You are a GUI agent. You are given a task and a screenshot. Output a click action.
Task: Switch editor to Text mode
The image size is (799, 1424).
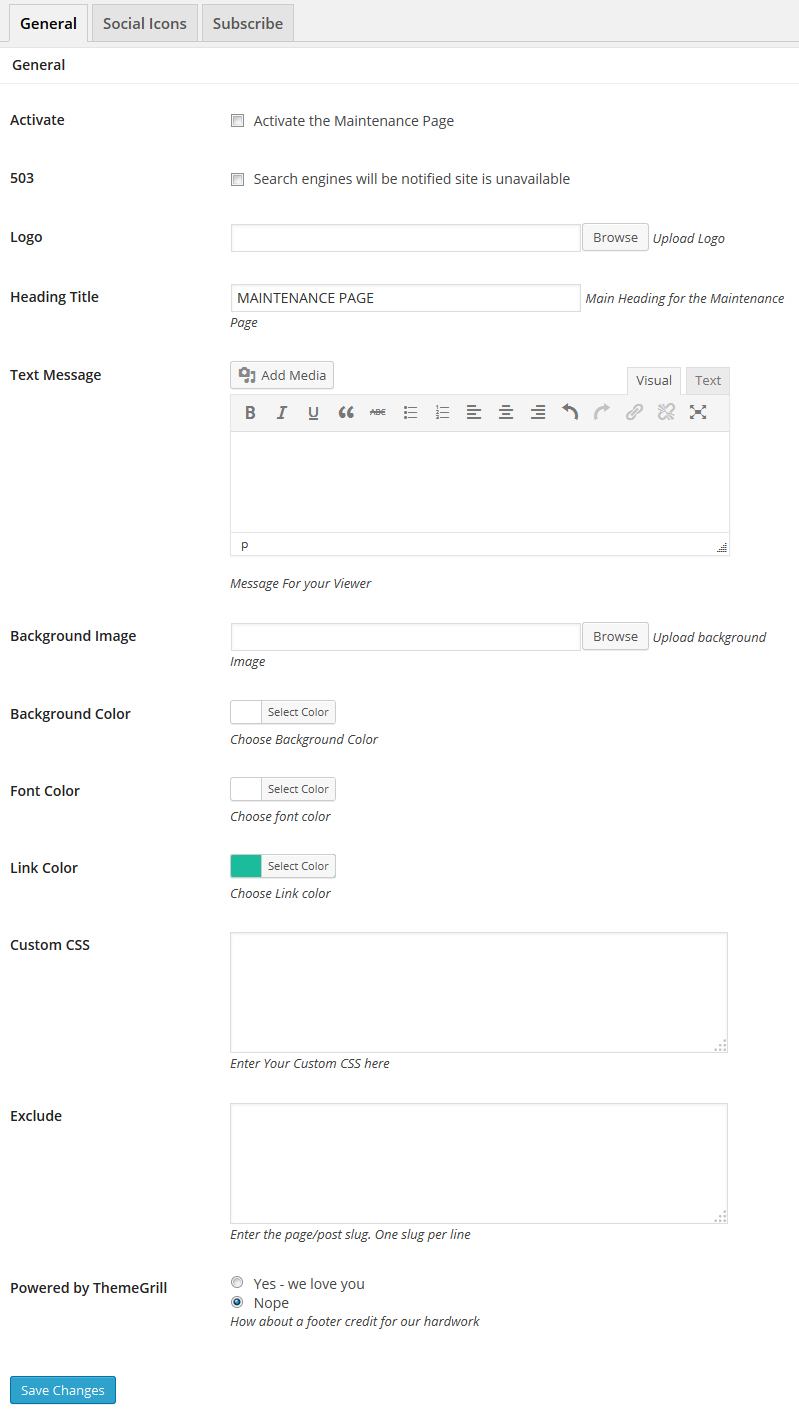coord(708,380)
